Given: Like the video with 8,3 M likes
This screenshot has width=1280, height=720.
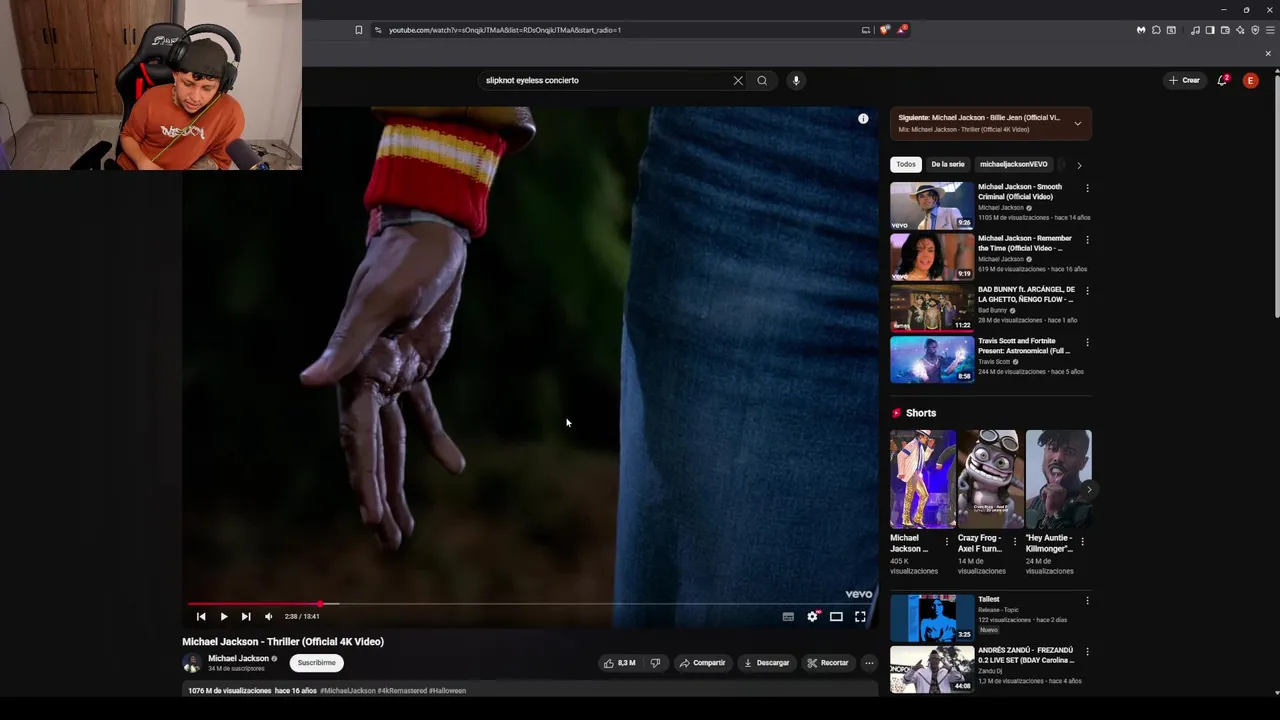Looking at the screenshot, I should pos(619,663).
